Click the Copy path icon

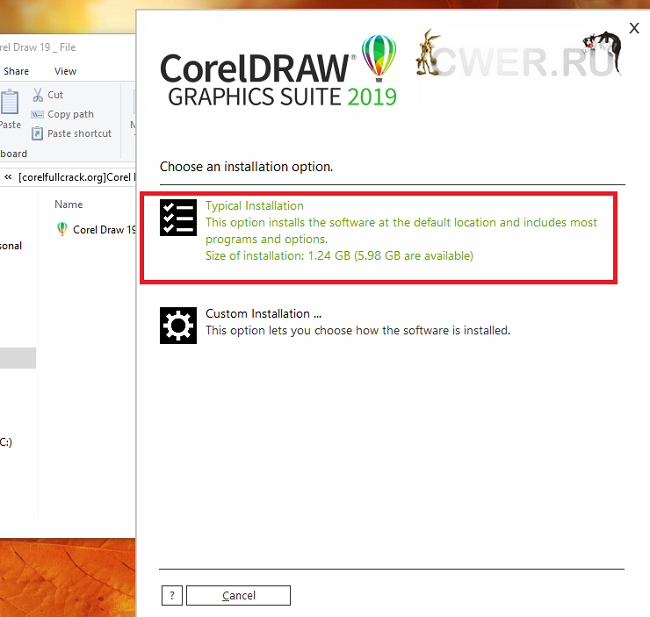(x=37, y=114)
